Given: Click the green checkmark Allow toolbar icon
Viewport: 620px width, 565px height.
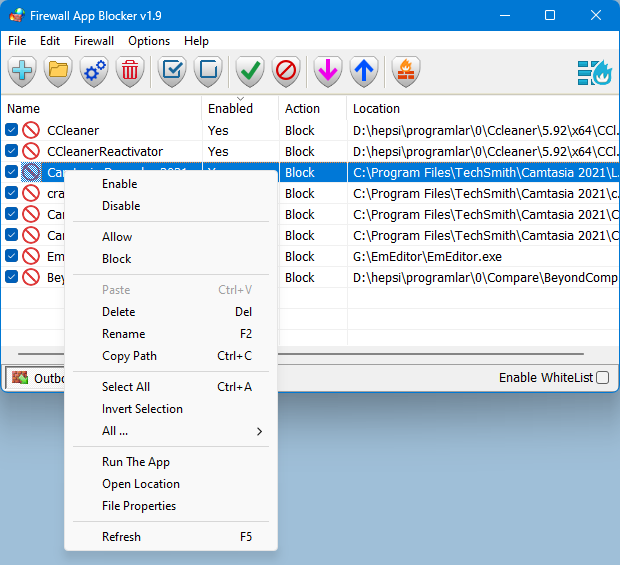Looking at the screenshot, I should pos(250,71).
